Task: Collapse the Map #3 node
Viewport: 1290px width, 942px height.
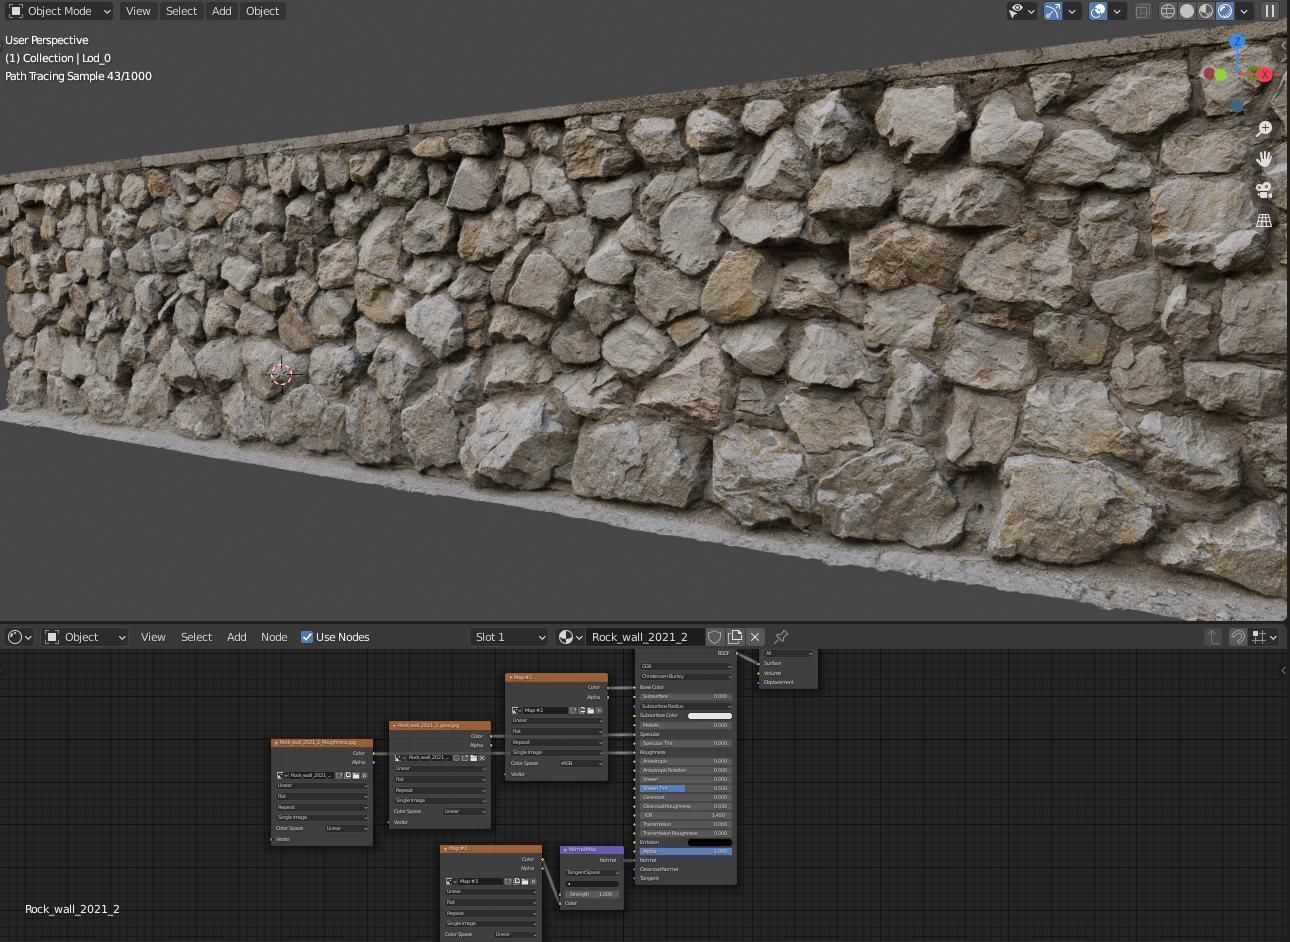Action: point(446,849)
